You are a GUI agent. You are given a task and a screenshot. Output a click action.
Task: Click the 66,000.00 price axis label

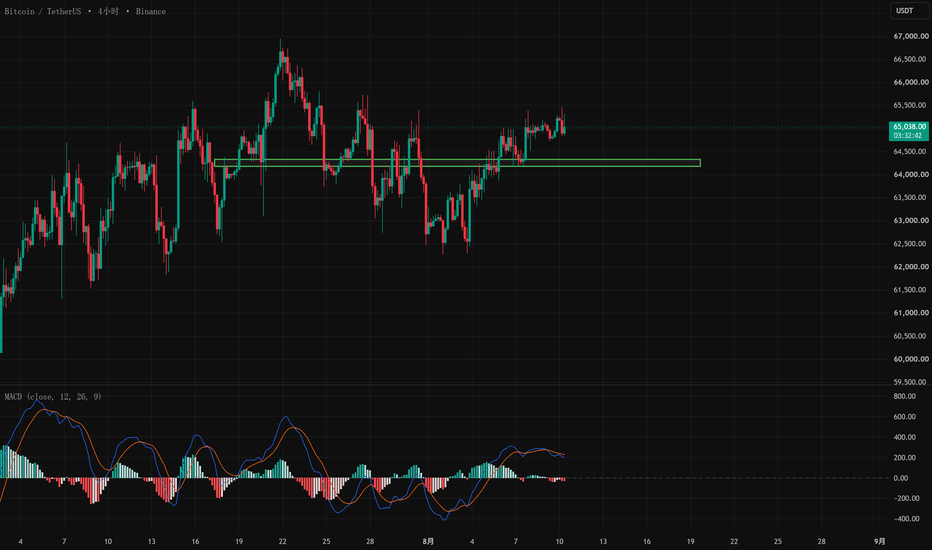[910, 82]
